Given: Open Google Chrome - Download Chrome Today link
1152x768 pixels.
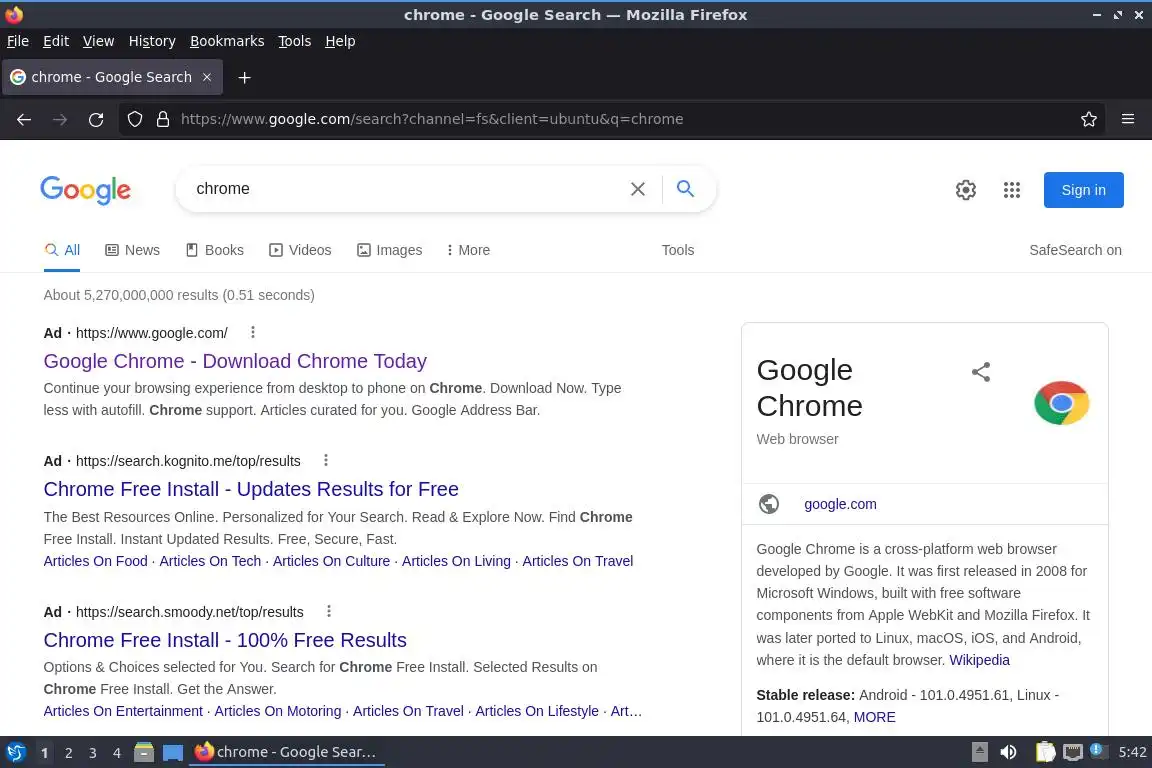Looking at the screenshot, I should point(235,361).
